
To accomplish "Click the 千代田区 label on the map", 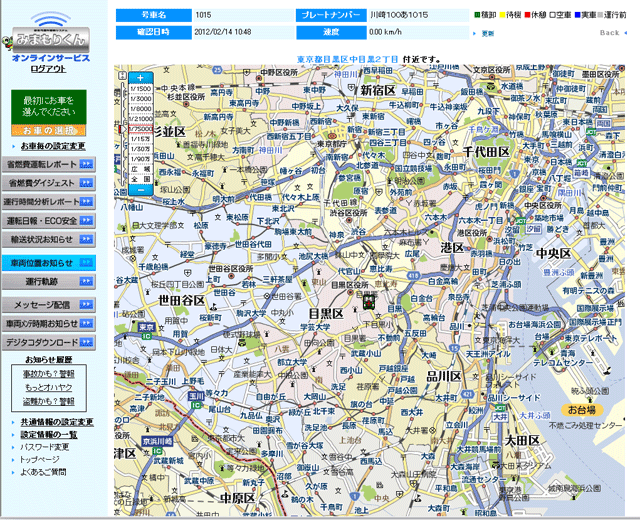I will (486, 152).
